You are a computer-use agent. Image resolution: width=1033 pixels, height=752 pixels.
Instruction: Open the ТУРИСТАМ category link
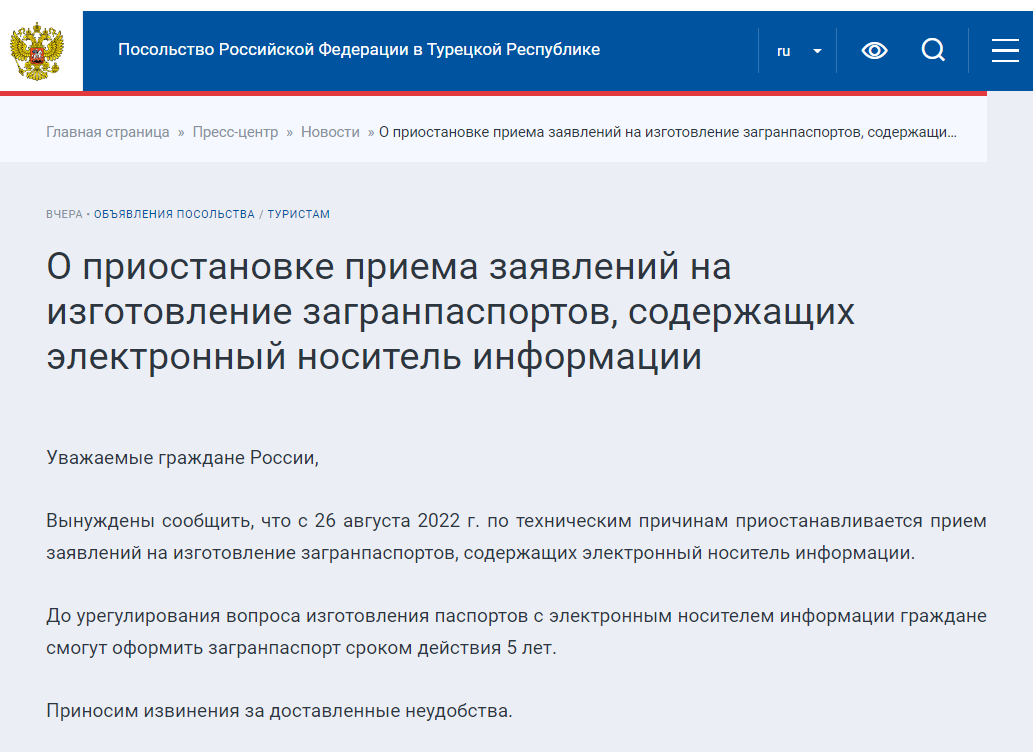(298, 214)
